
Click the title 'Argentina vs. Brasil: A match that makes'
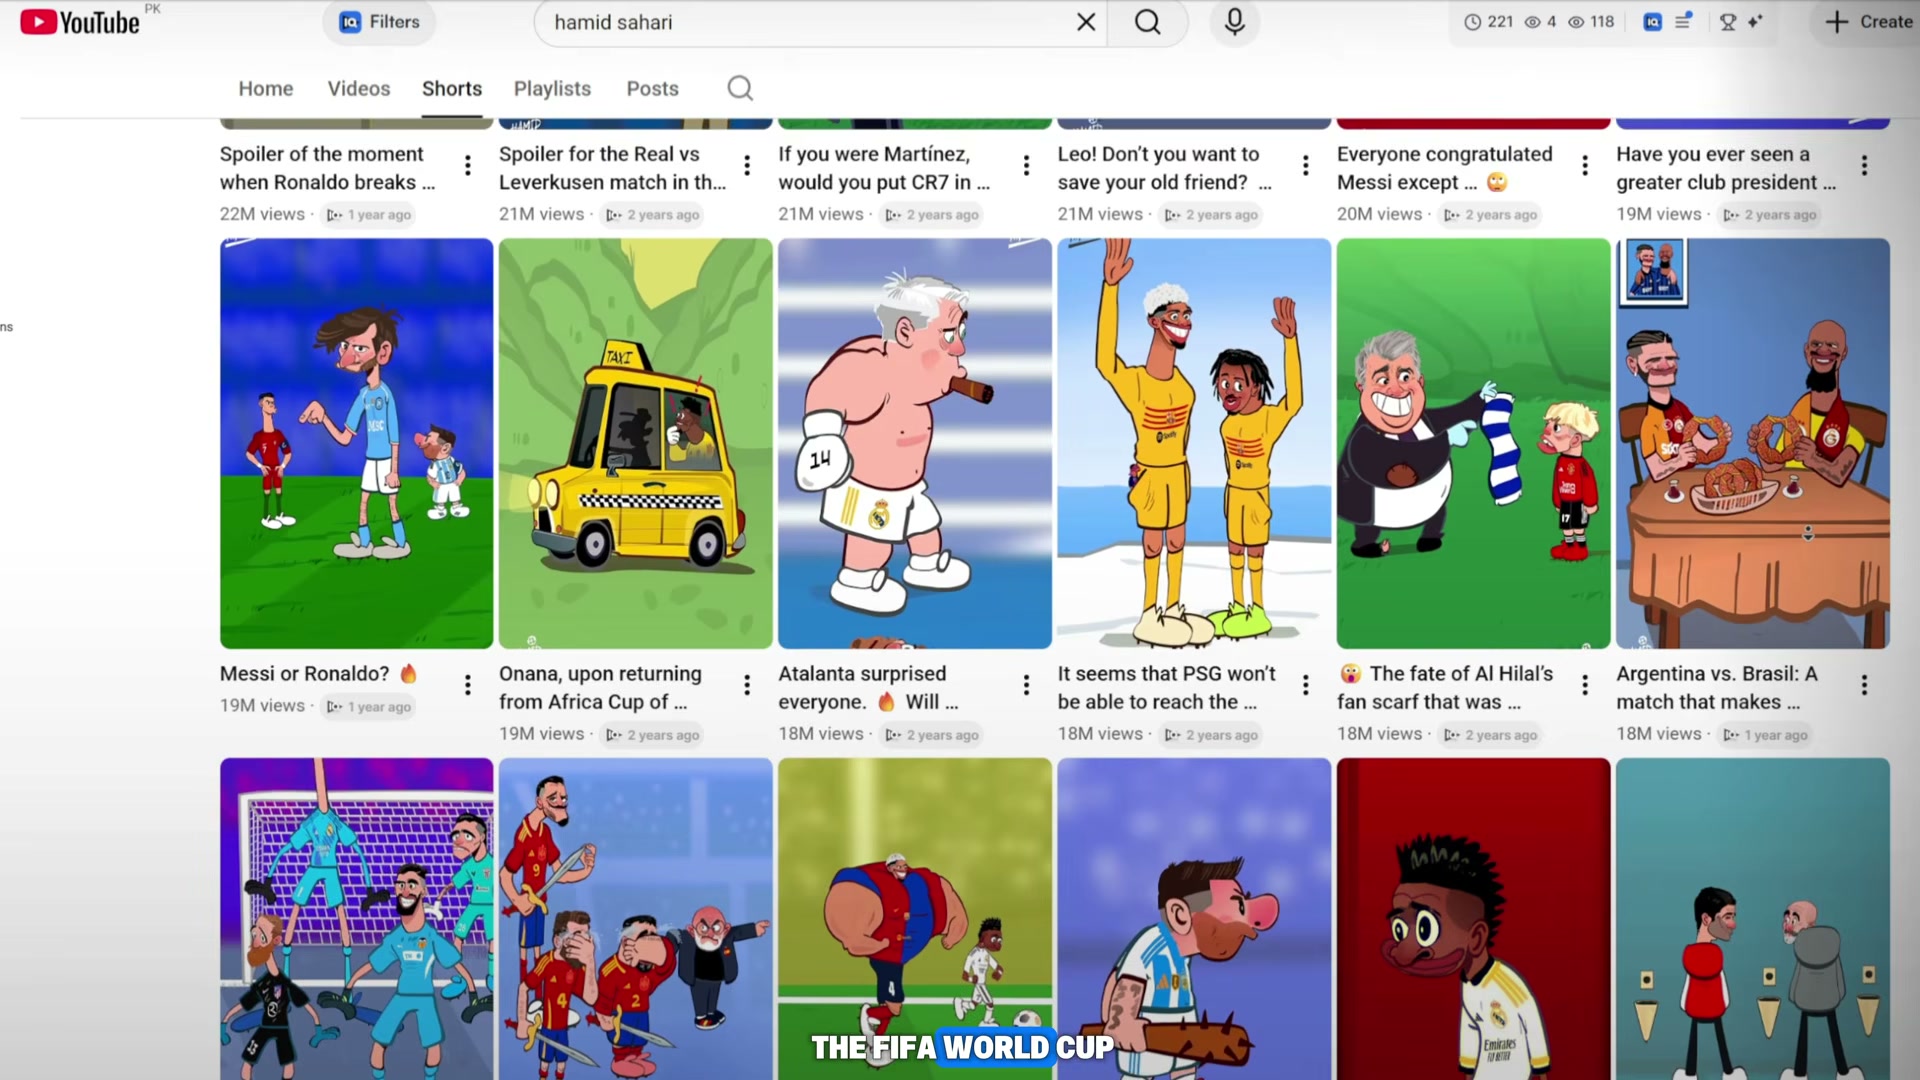[x=1717, y=688]
